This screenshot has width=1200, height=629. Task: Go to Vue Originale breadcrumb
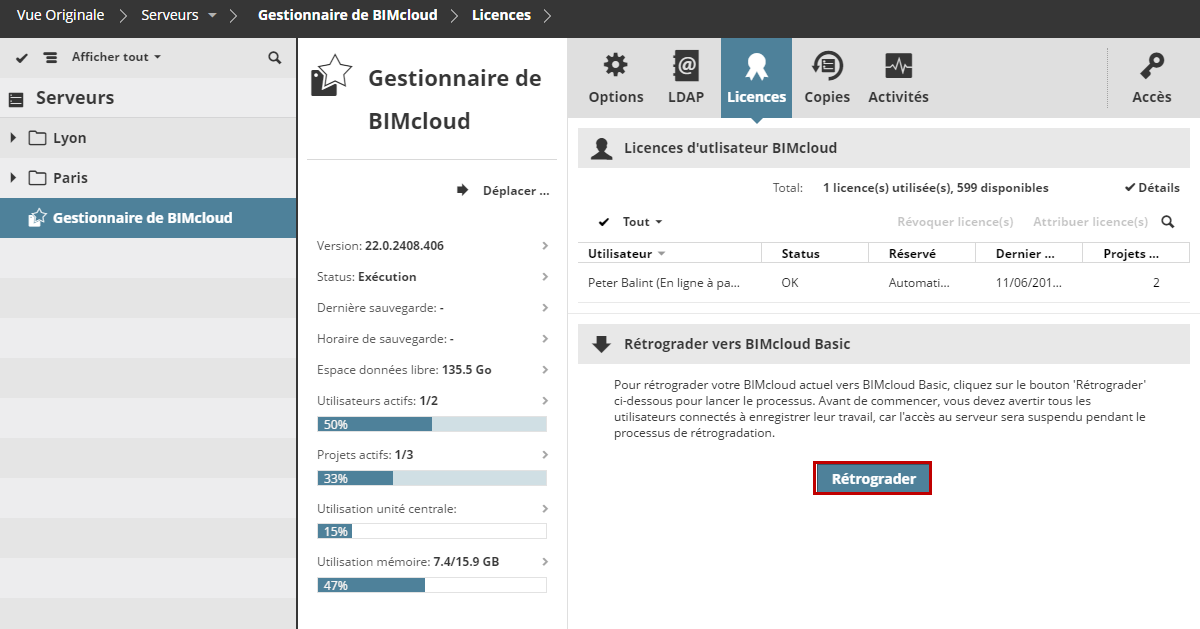click(60, 15)
